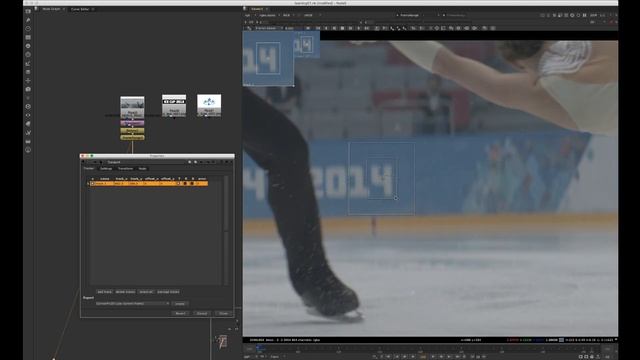Click the timeline playhead marker
The height and width of the screenshot is (360, 640).
click(258, 348)
